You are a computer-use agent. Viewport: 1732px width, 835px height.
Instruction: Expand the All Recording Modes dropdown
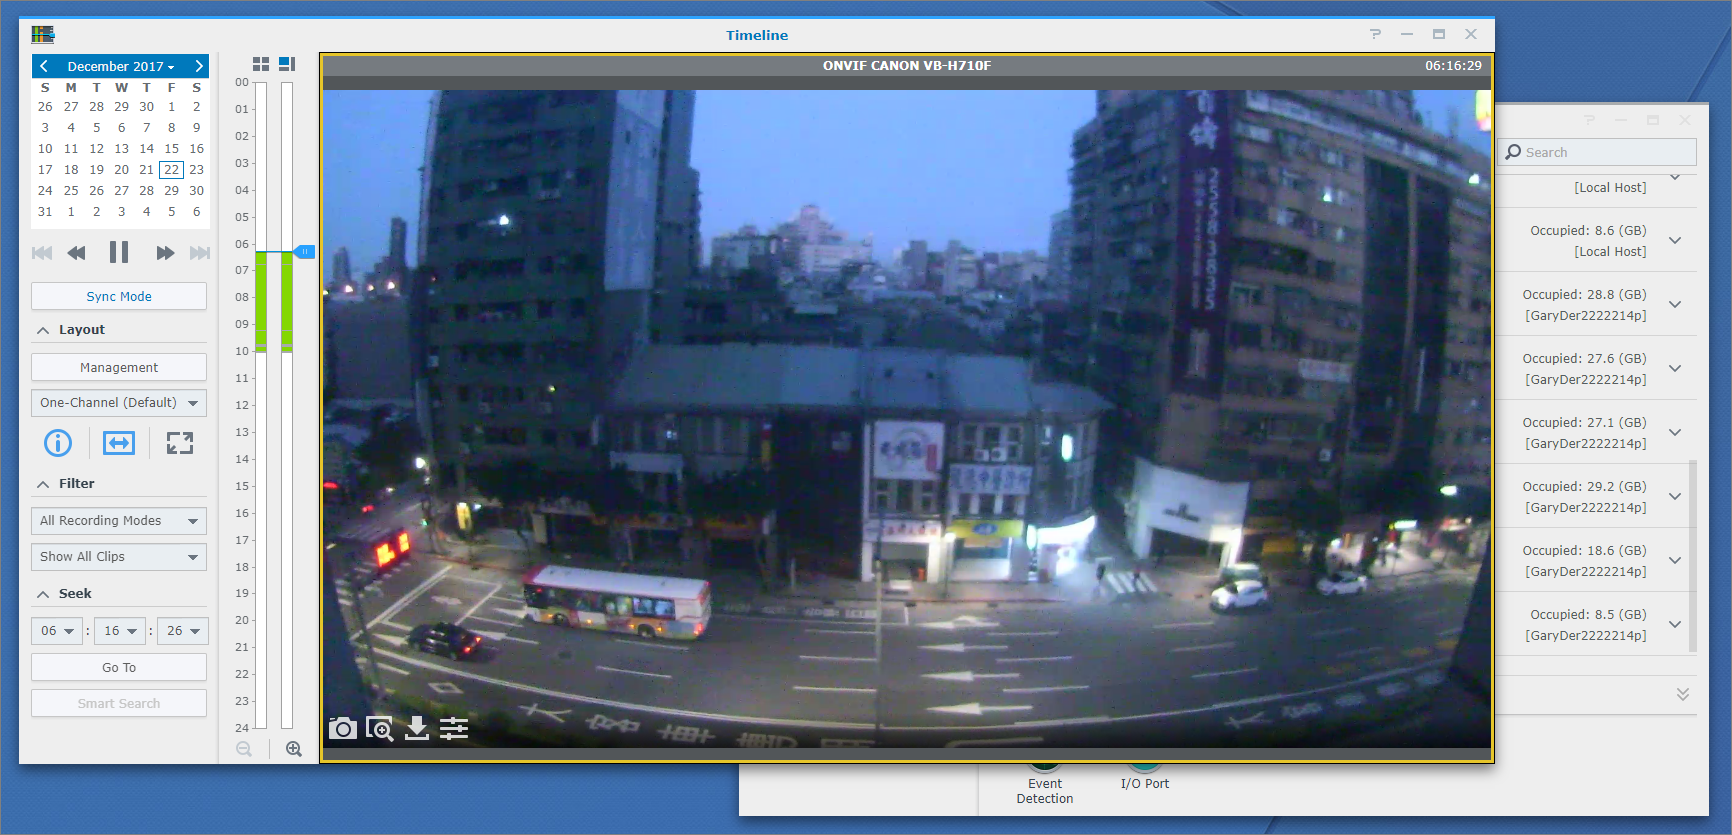point(119,521)
